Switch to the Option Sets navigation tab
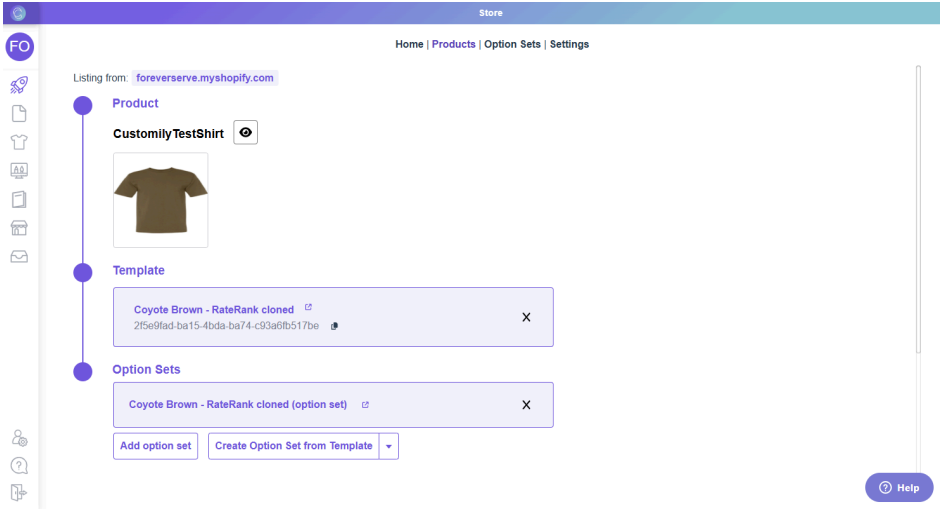This screenshot has width=943, height=516. point(513,44)
